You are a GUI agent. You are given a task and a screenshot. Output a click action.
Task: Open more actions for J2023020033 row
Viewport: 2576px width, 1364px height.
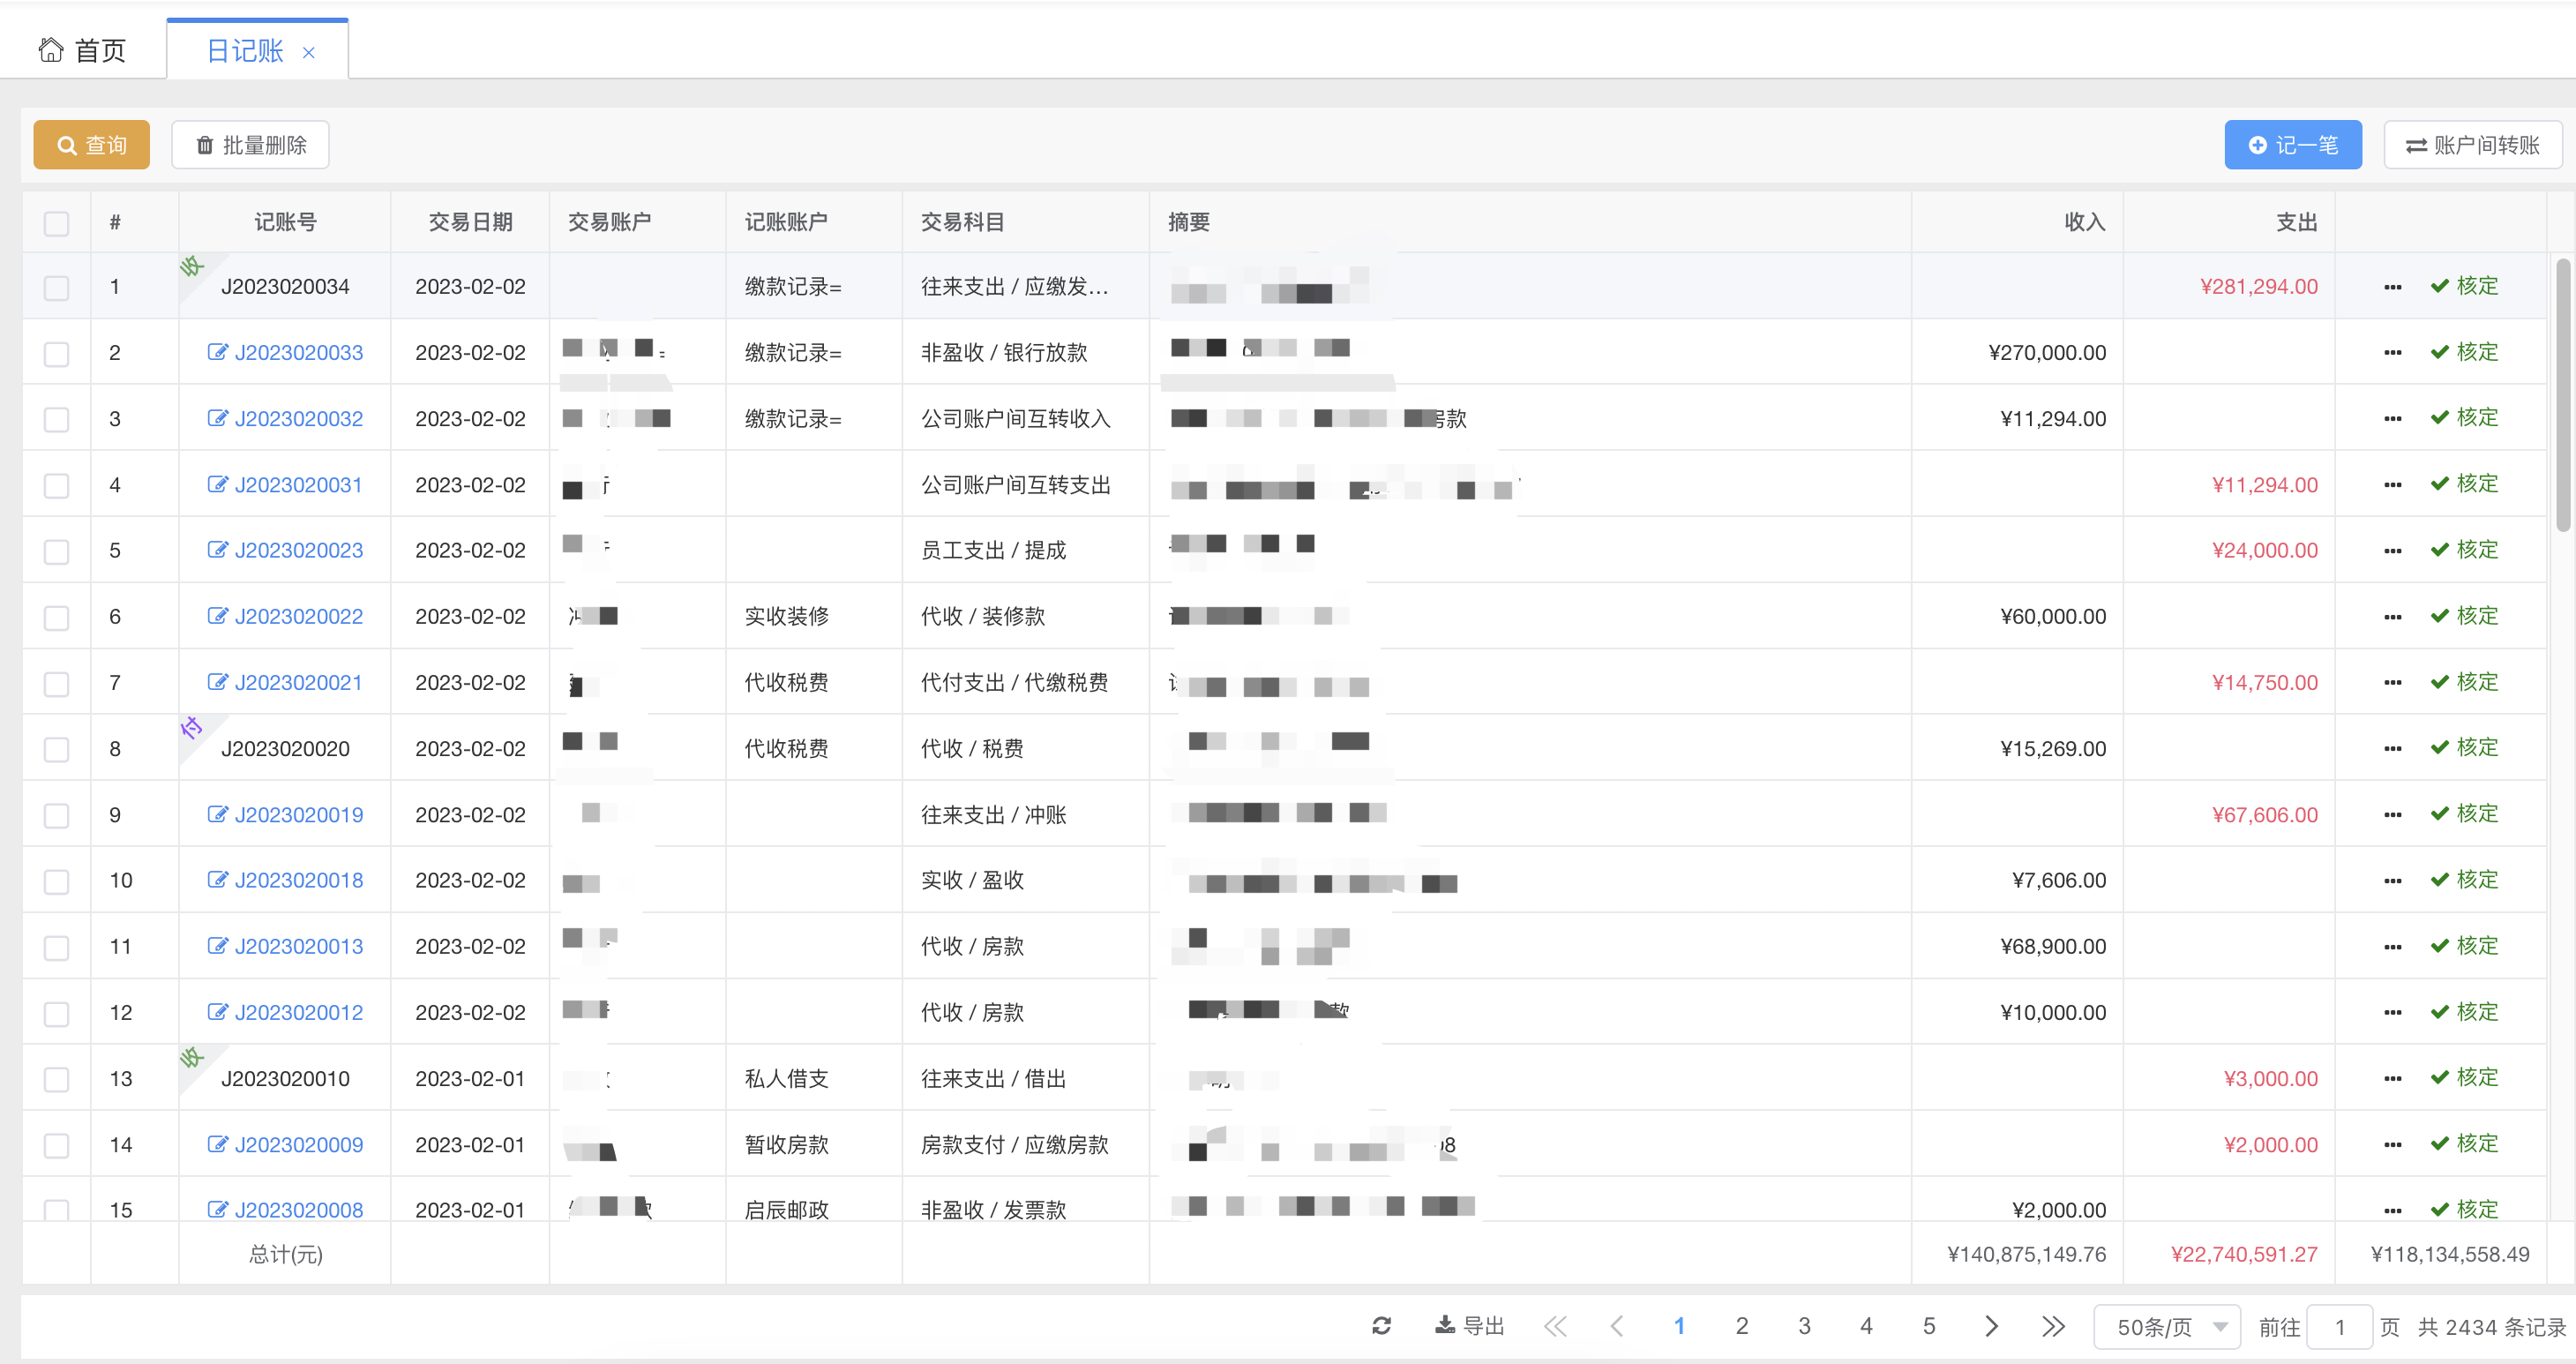pos(2392,352)
